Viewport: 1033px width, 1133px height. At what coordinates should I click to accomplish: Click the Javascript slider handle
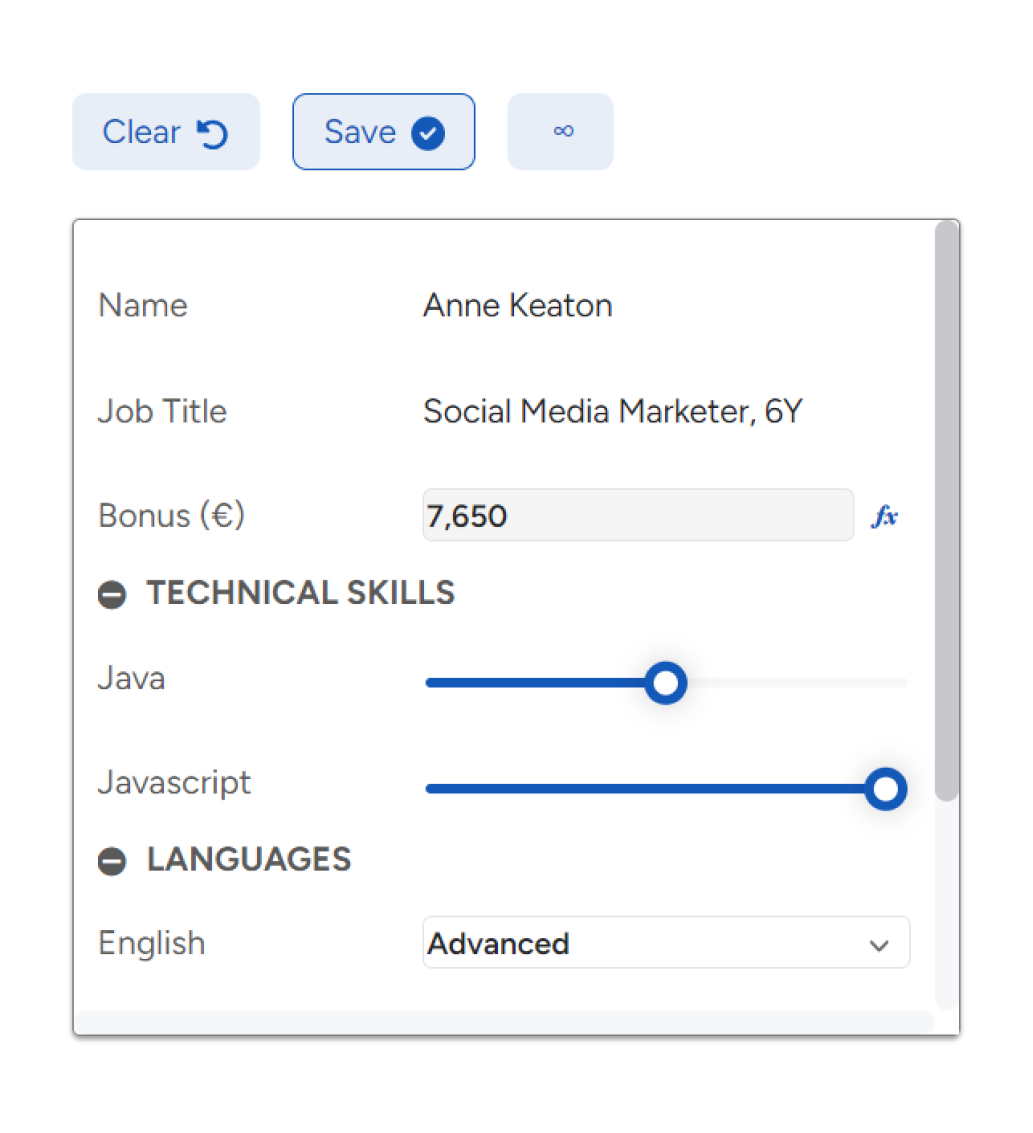pyautogui.click(x=885, y=789)
